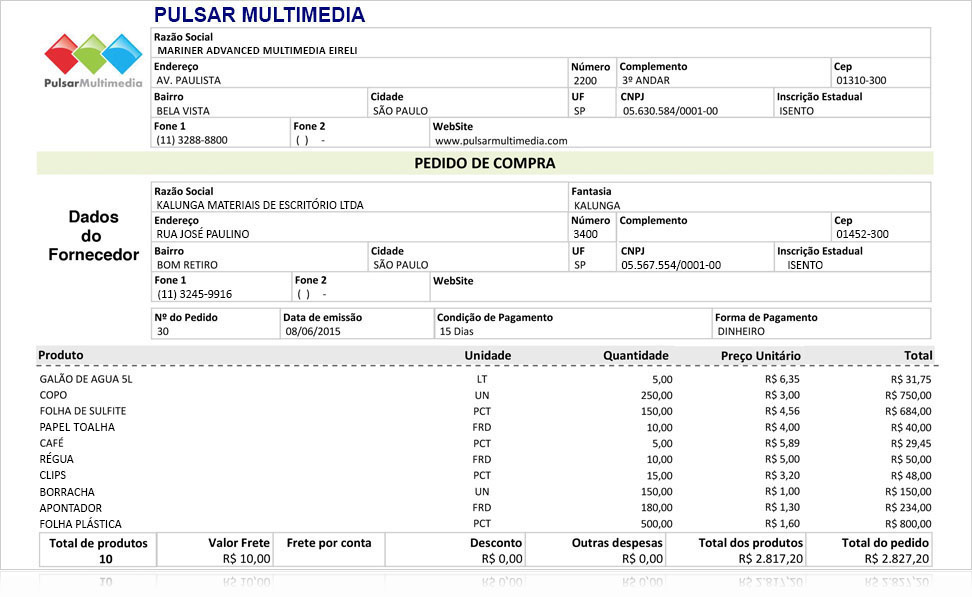
Task: Select the unit price "R$ 6,35"
Action: click(x=782, y=379)
